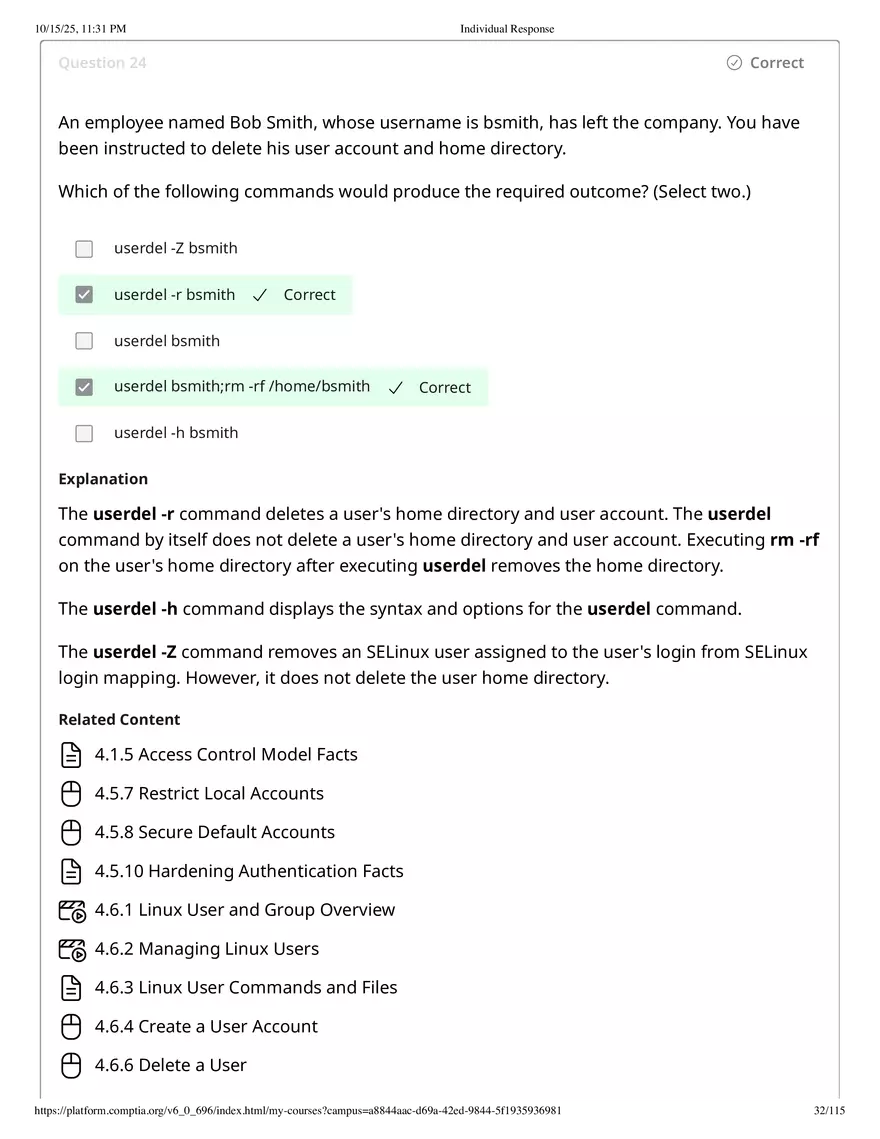Select the lab icon next to 4.6.4 Create a User Account
The width and height of the screenshot is (880, 1139).
pos(71,1026)
